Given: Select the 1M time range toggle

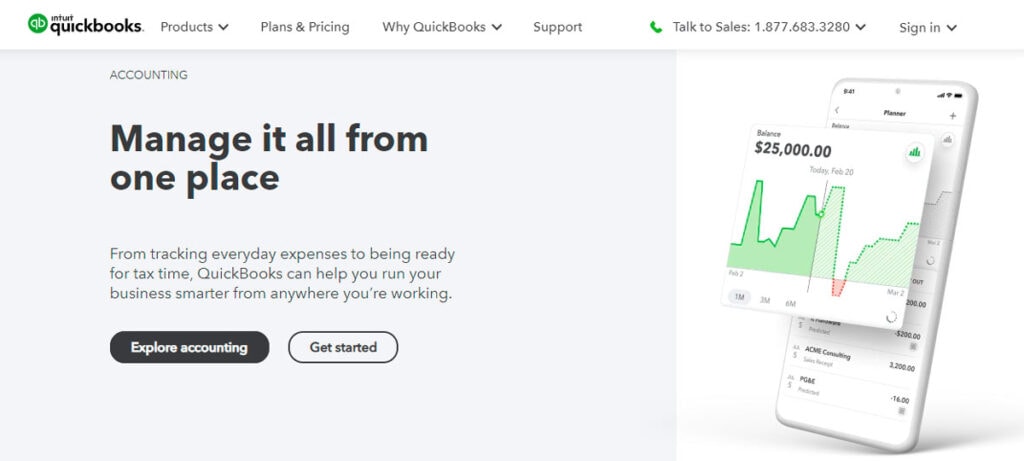Looking at the screenshot, I should [740, 299].
